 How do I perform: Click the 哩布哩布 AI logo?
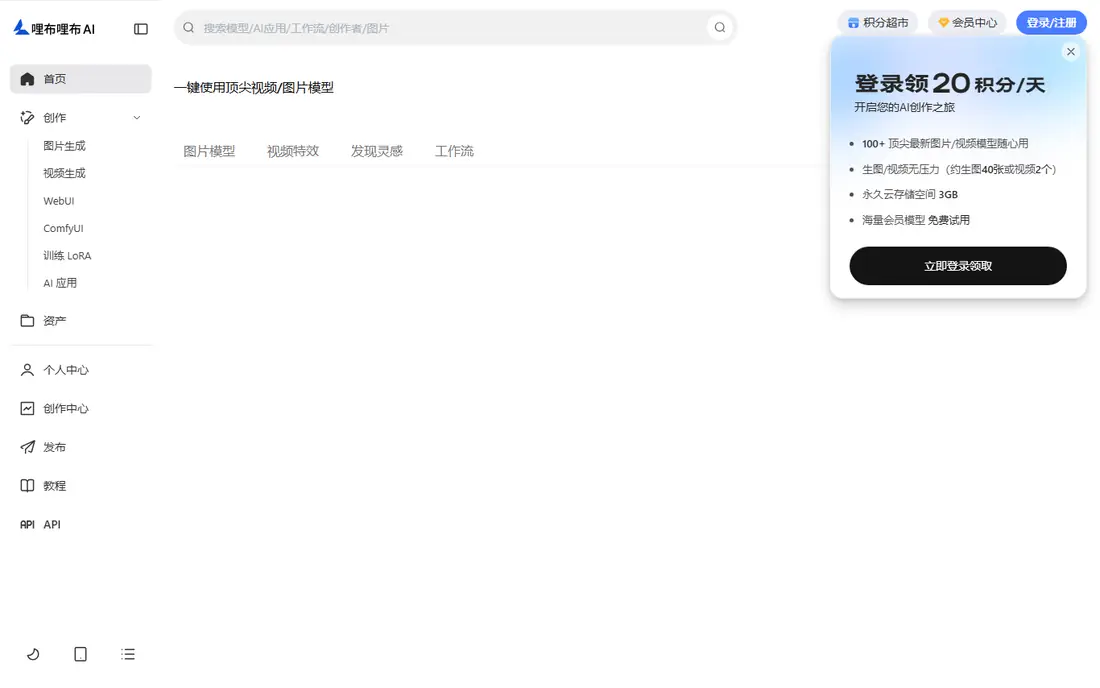point(54,28)
